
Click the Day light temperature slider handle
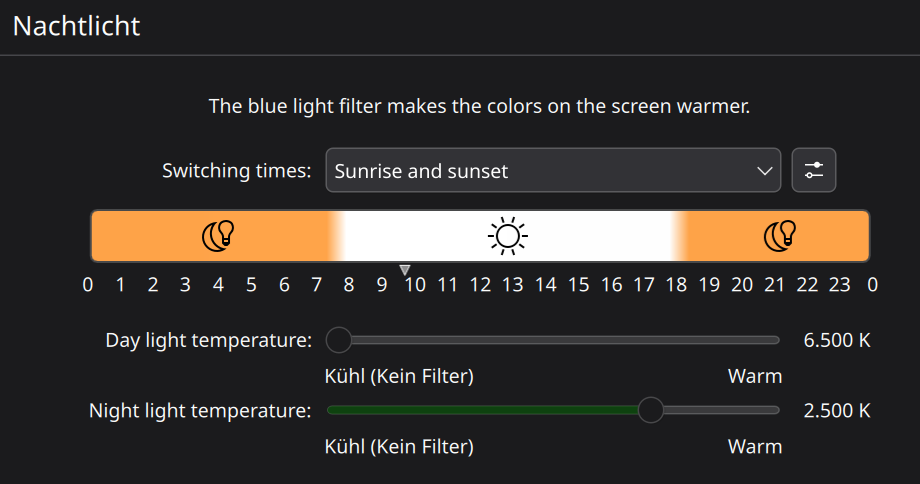click(339, 340)
